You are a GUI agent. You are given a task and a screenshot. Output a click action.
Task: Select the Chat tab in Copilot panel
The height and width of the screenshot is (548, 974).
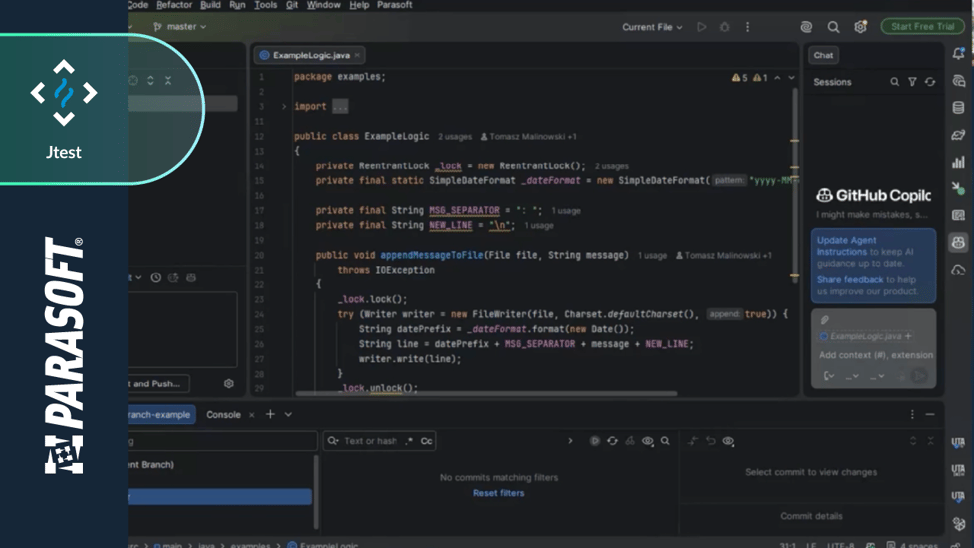pyautogui.click(x=823, y=55)
